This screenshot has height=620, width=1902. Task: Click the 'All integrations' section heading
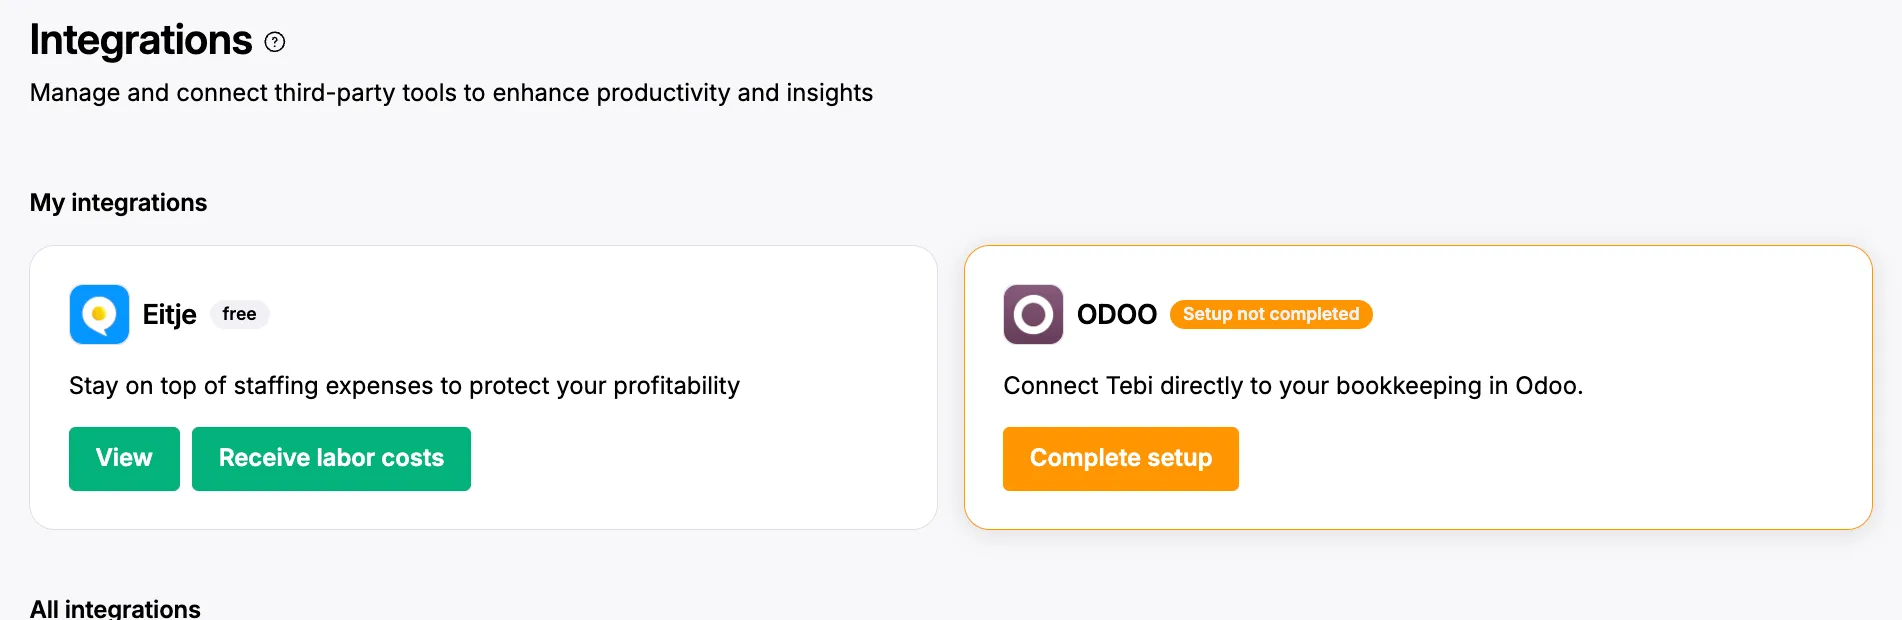(x=115, y=608)
